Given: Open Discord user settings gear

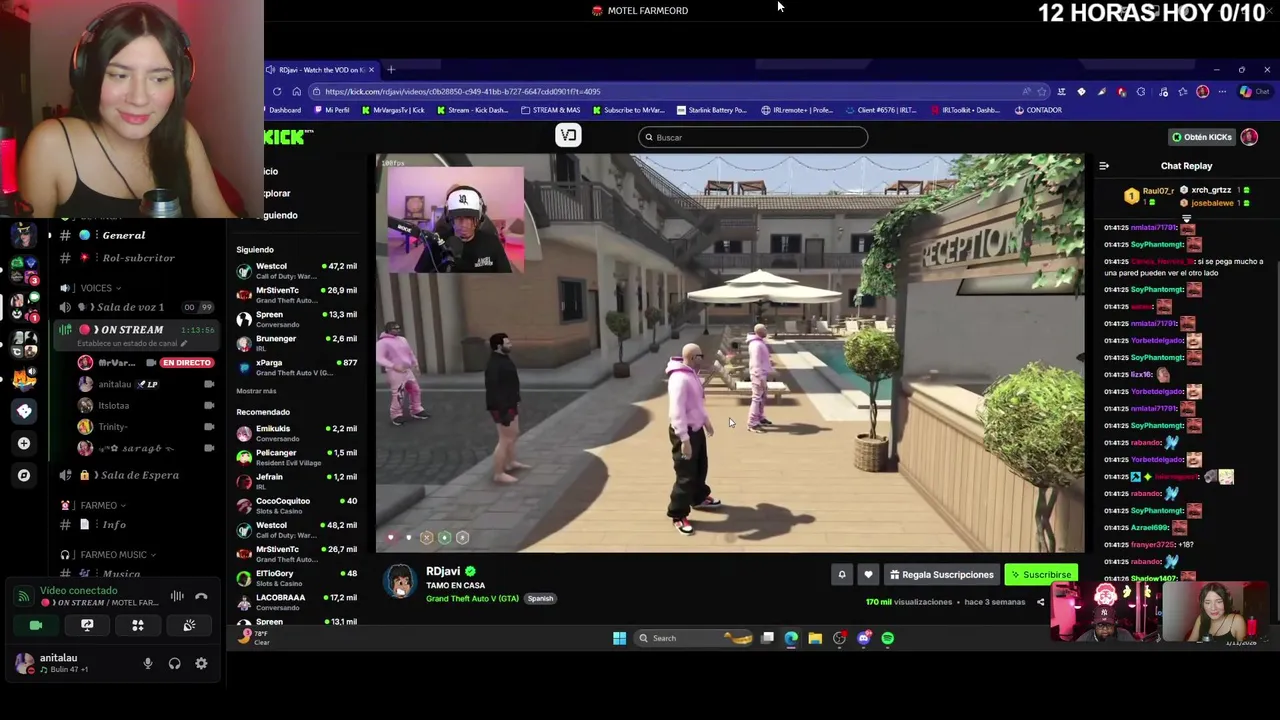Looking at the screenshot, I should pos(201,663).
